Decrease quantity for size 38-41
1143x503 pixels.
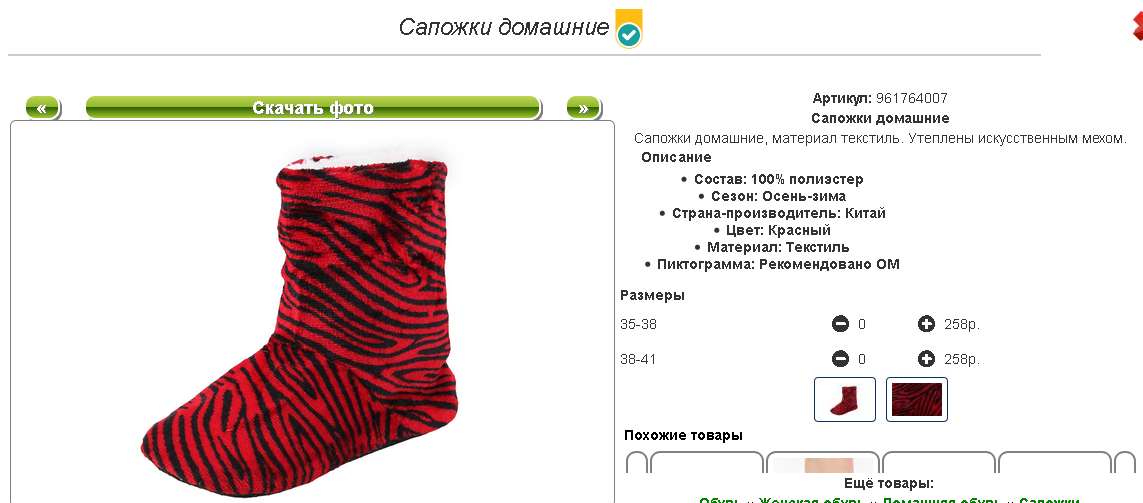(x=840, y=359)
